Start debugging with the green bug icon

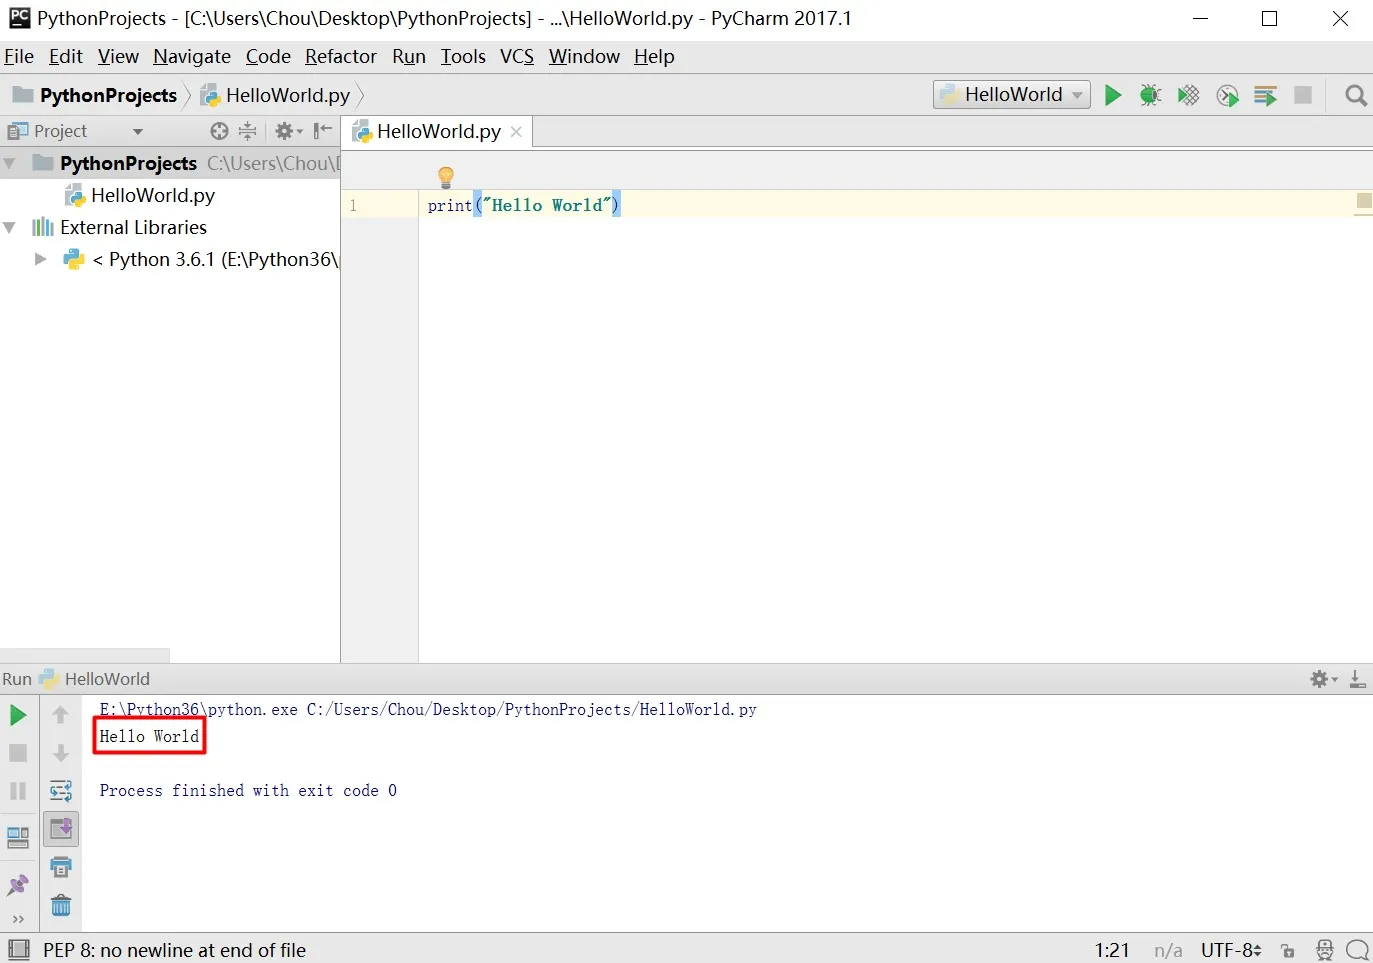1150,95
